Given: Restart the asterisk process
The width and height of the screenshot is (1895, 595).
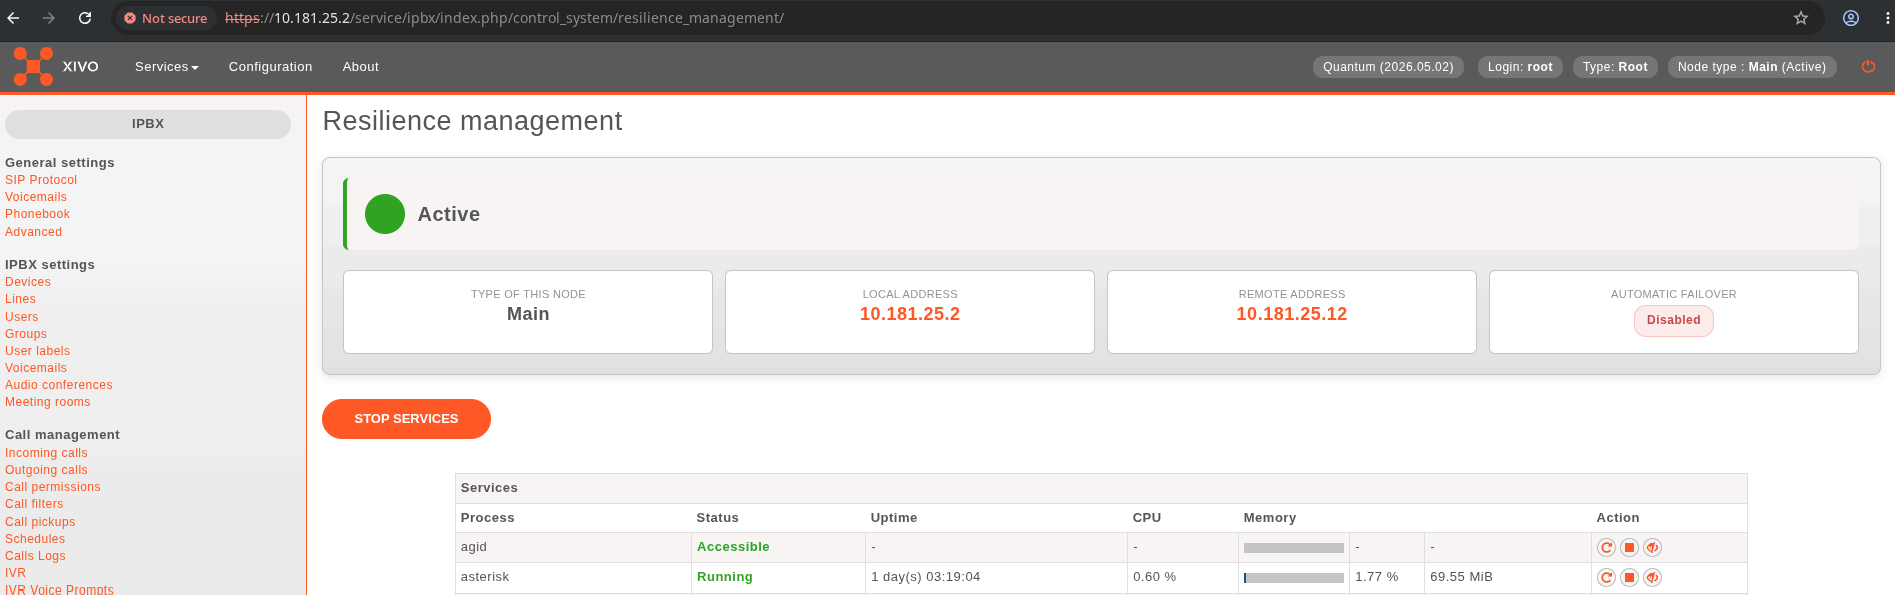Looking at the screenshot, I should coord(1606,577).
